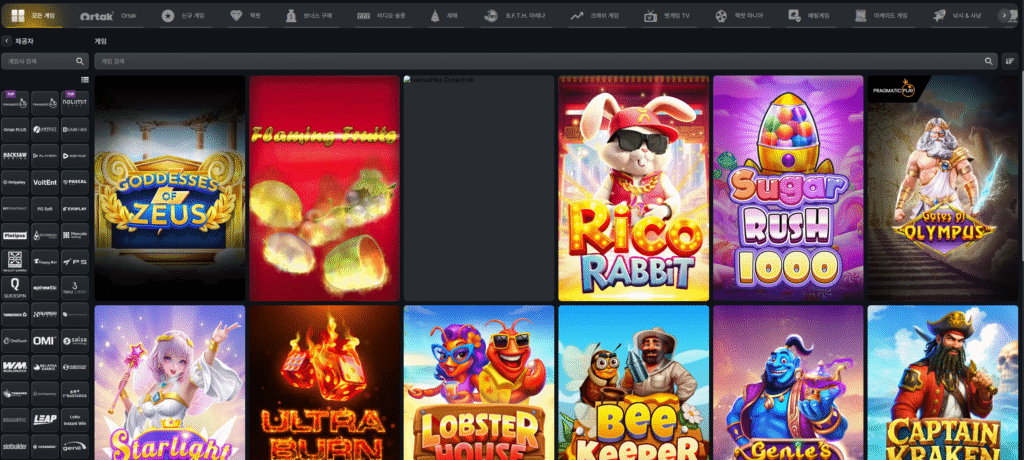Click the LEAP provider logo
This screenshot has height=460, width=1024.
[x=45, y=418]
